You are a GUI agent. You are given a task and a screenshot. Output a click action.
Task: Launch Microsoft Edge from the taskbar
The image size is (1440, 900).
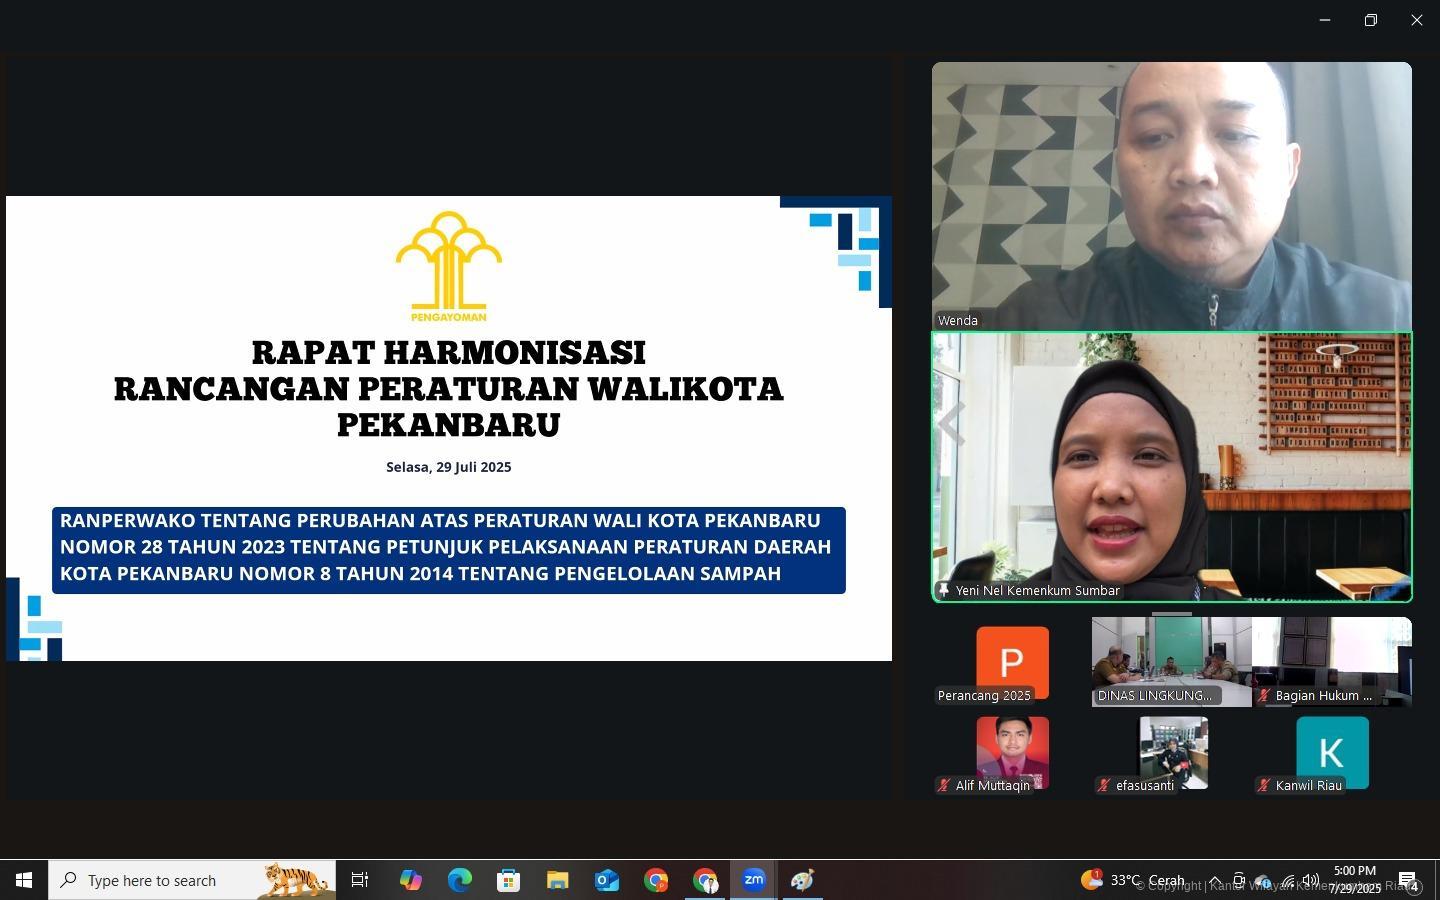pos(459,880)
